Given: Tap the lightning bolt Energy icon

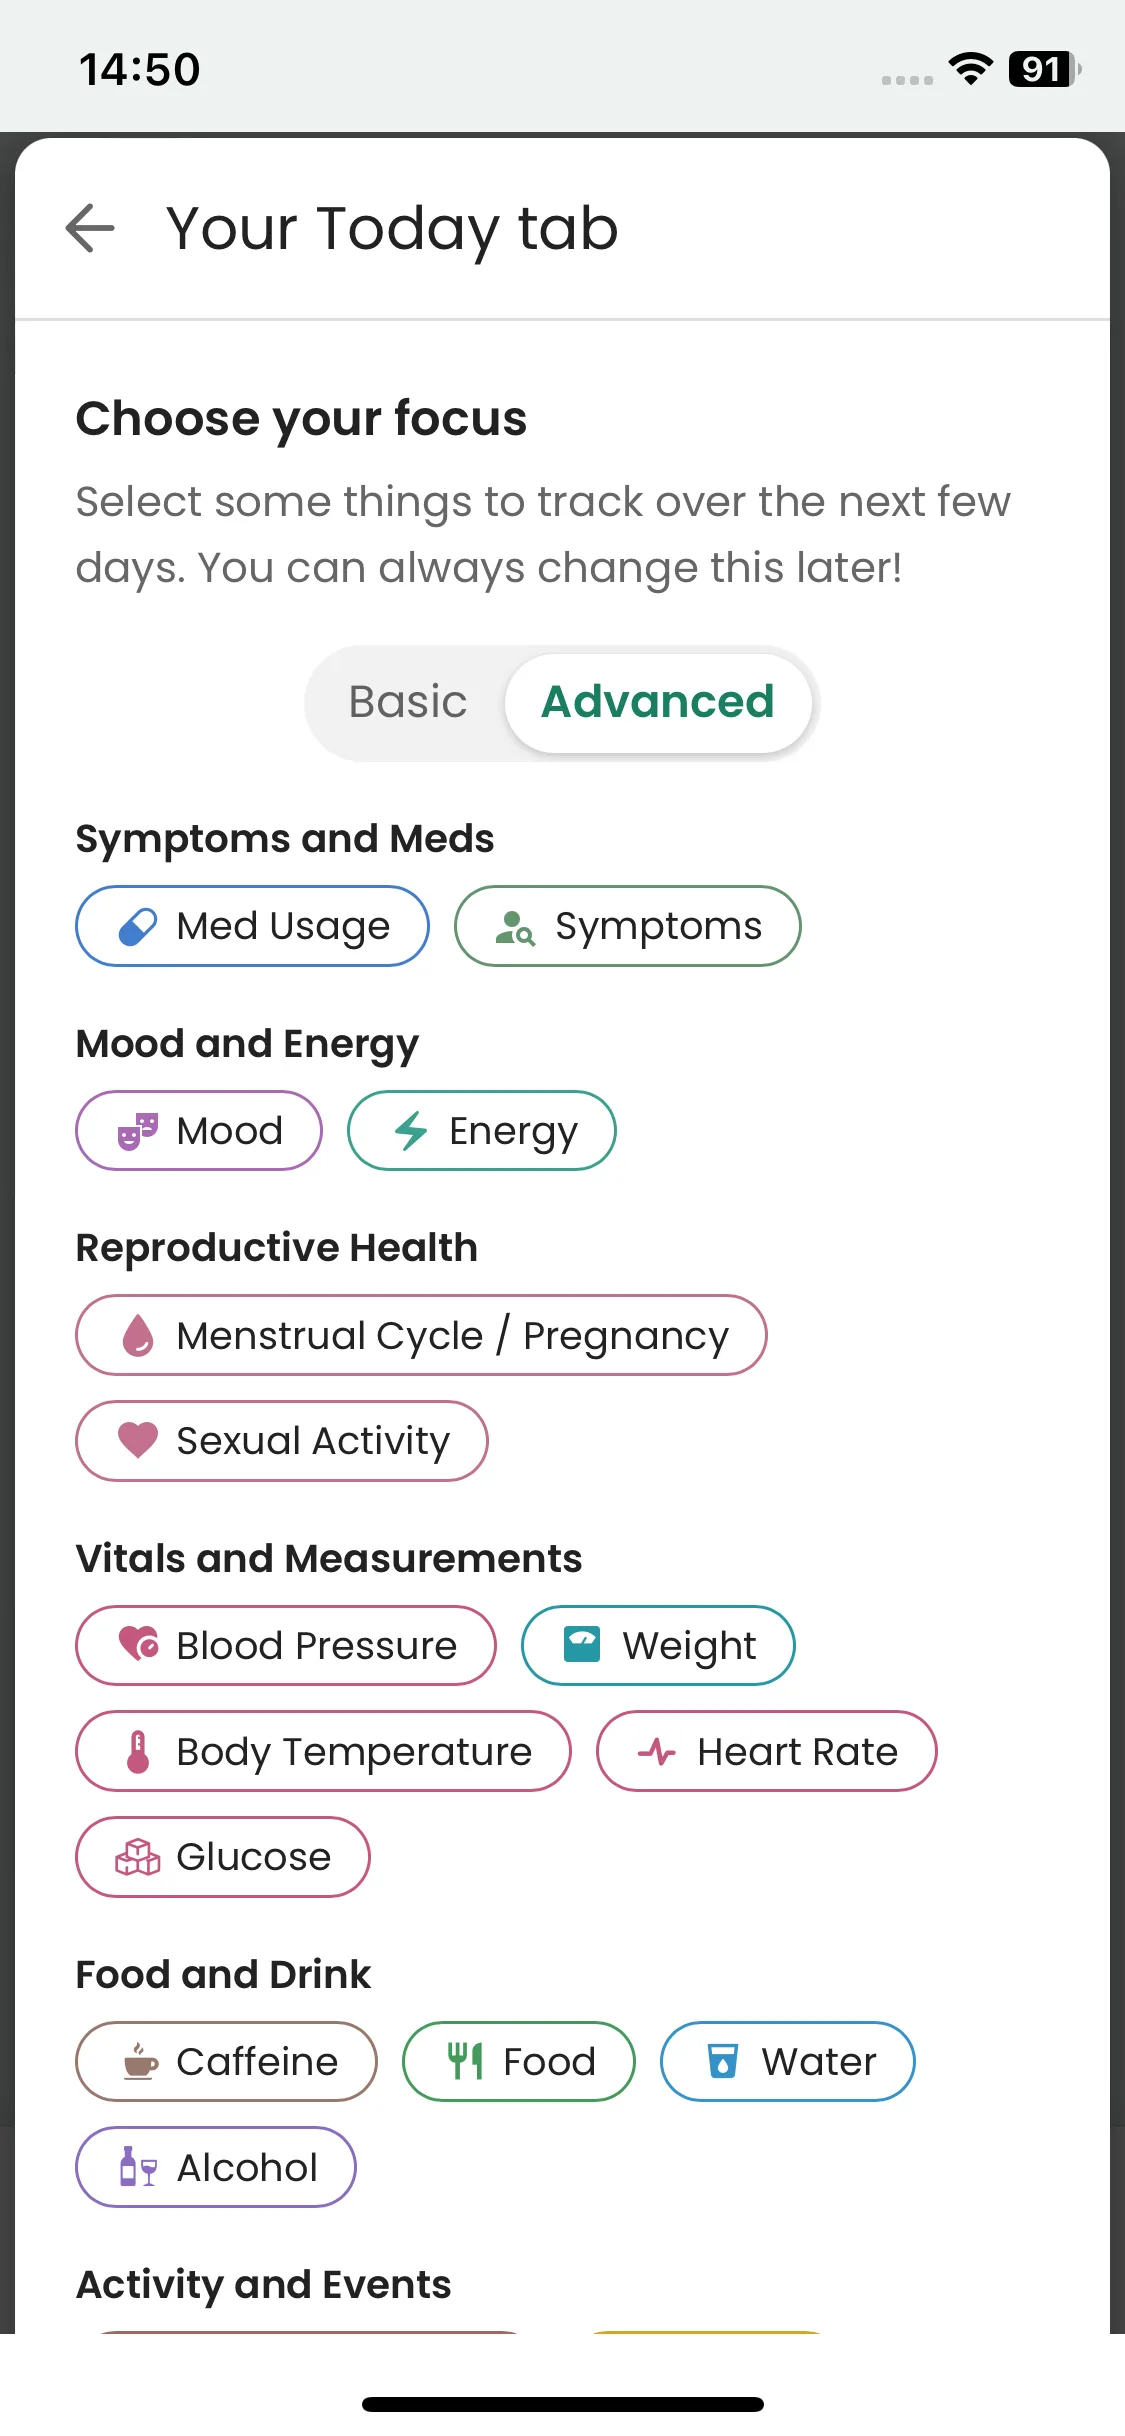Looking at the screenshot, I should click(x=411, y=1132).
